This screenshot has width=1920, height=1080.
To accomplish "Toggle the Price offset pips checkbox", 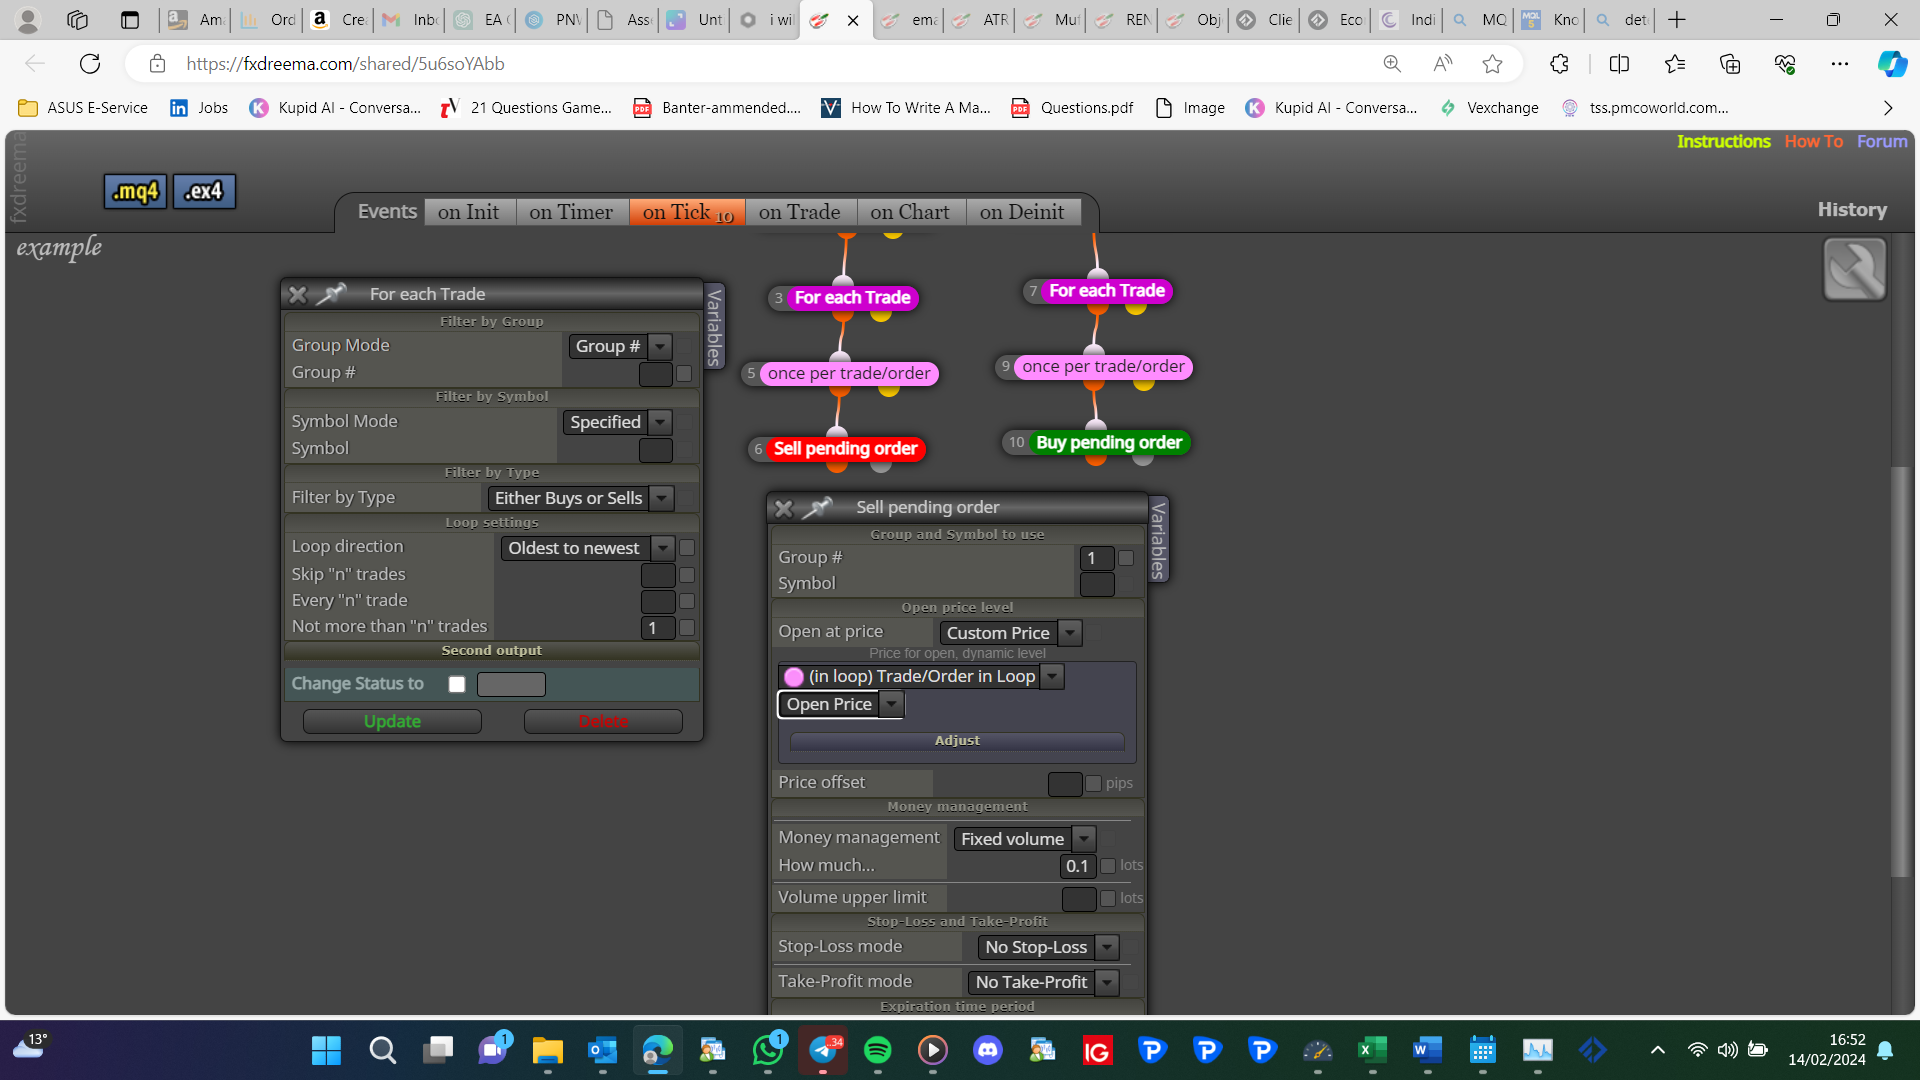I will [1093, 784].
